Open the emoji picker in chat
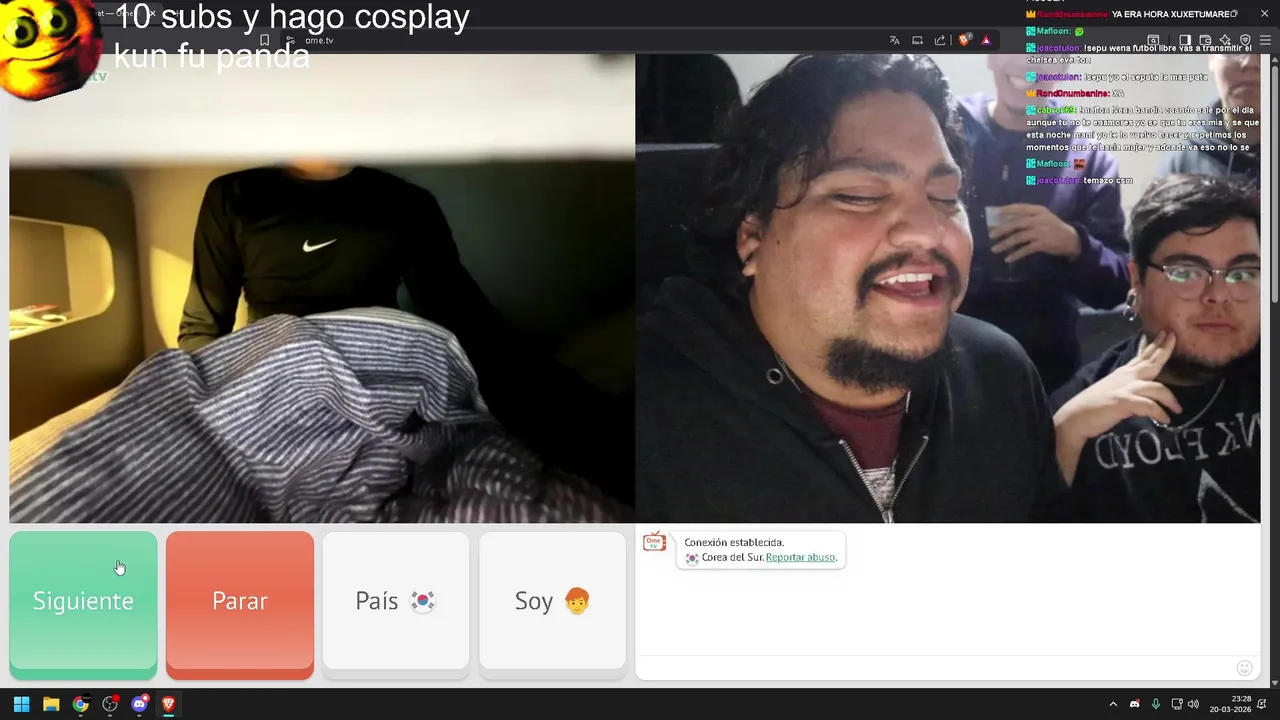Image resolution: width=1280 pixels, height=720 pixels. coord(1245,668)
